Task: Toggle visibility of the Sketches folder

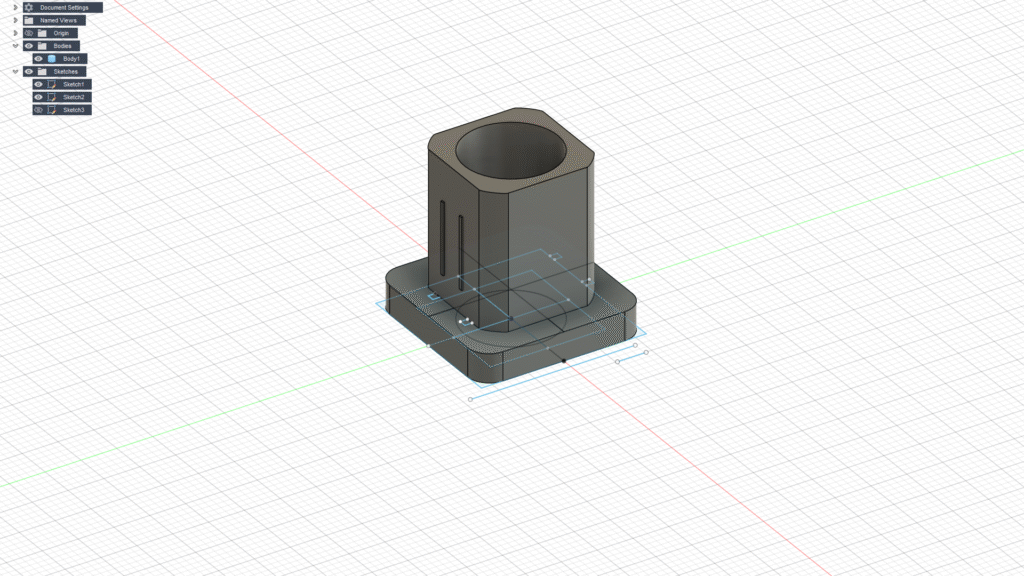Action: click(x=29, y=72)
